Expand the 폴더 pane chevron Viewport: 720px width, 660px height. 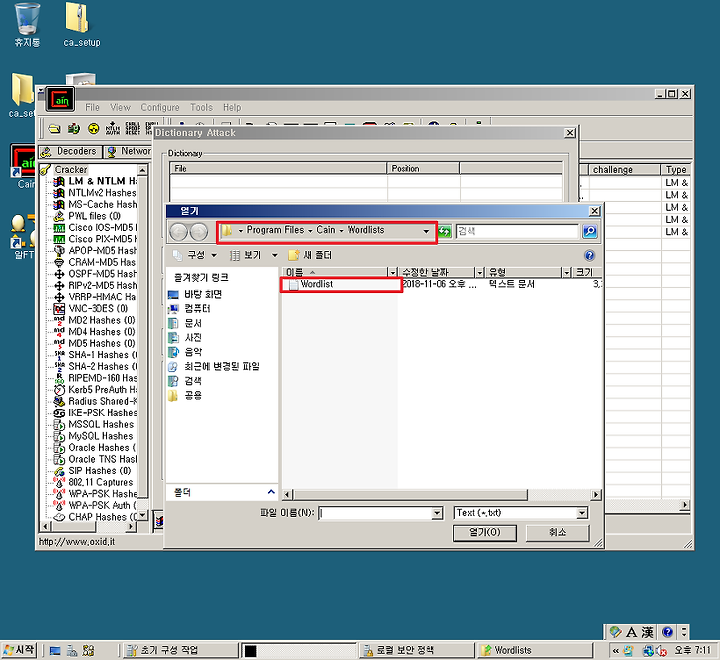271,492
